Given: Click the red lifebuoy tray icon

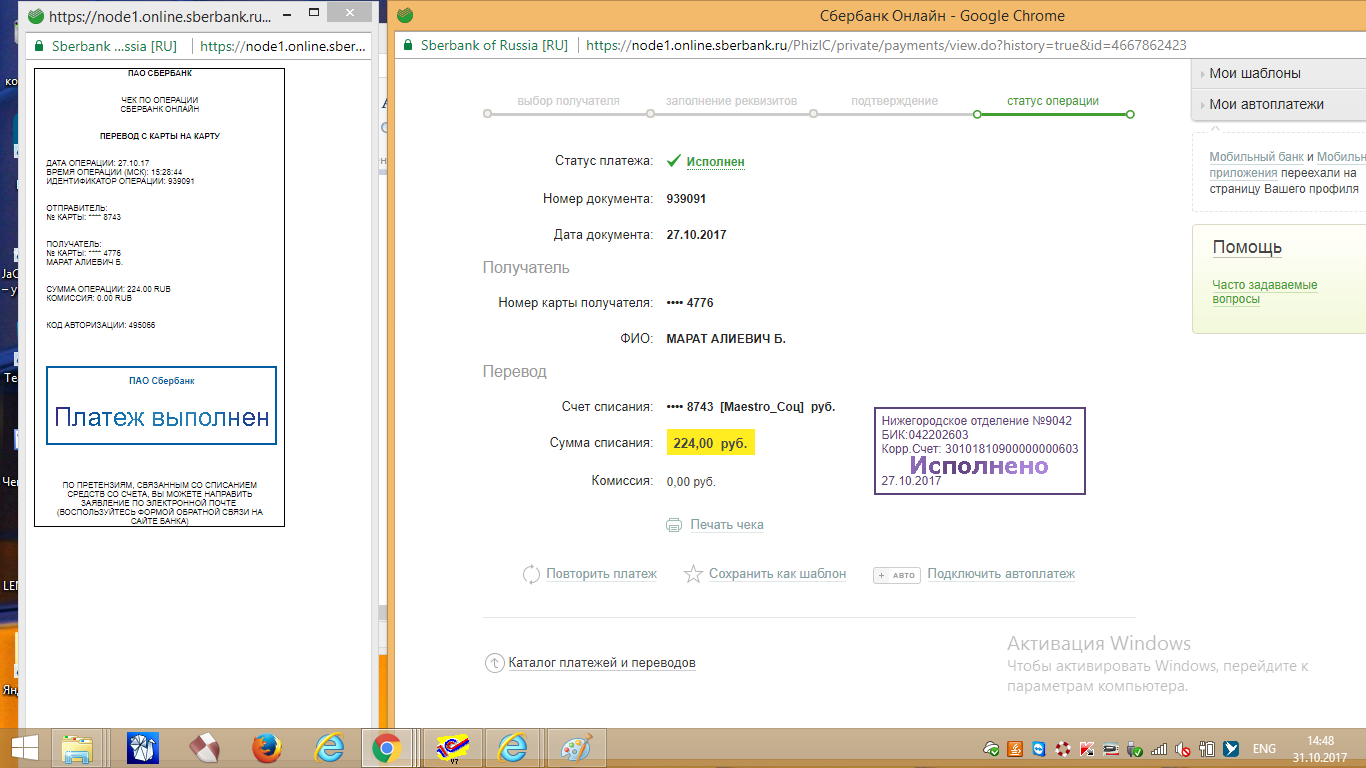Looking at the screenshot, I should 1062,748.
